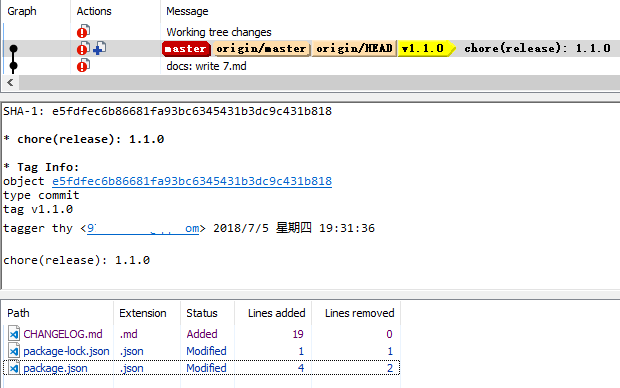The height and width of the screenshot is (388, 620).
Task: Sort files by Path column header
Action: (x=18, y=313)
